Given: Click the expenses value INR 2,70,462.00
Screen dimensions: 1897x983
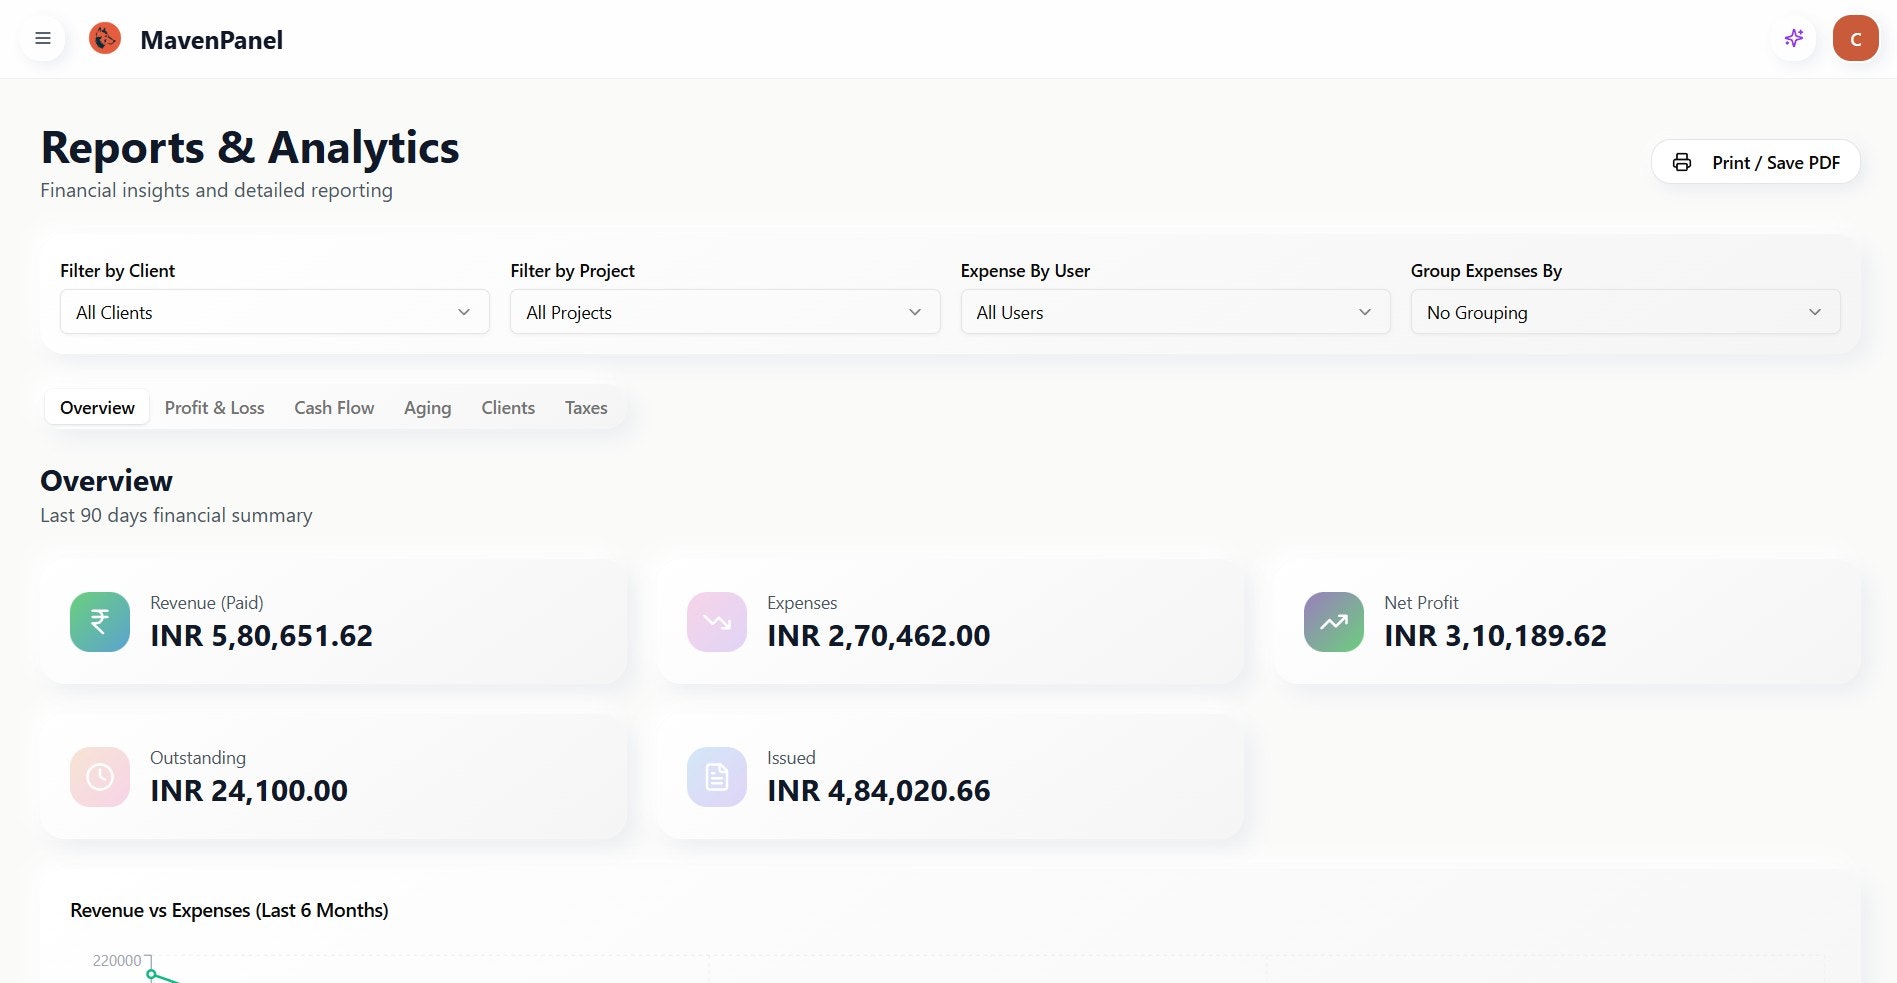Looking at the screenshot, I should pos(878,636).
